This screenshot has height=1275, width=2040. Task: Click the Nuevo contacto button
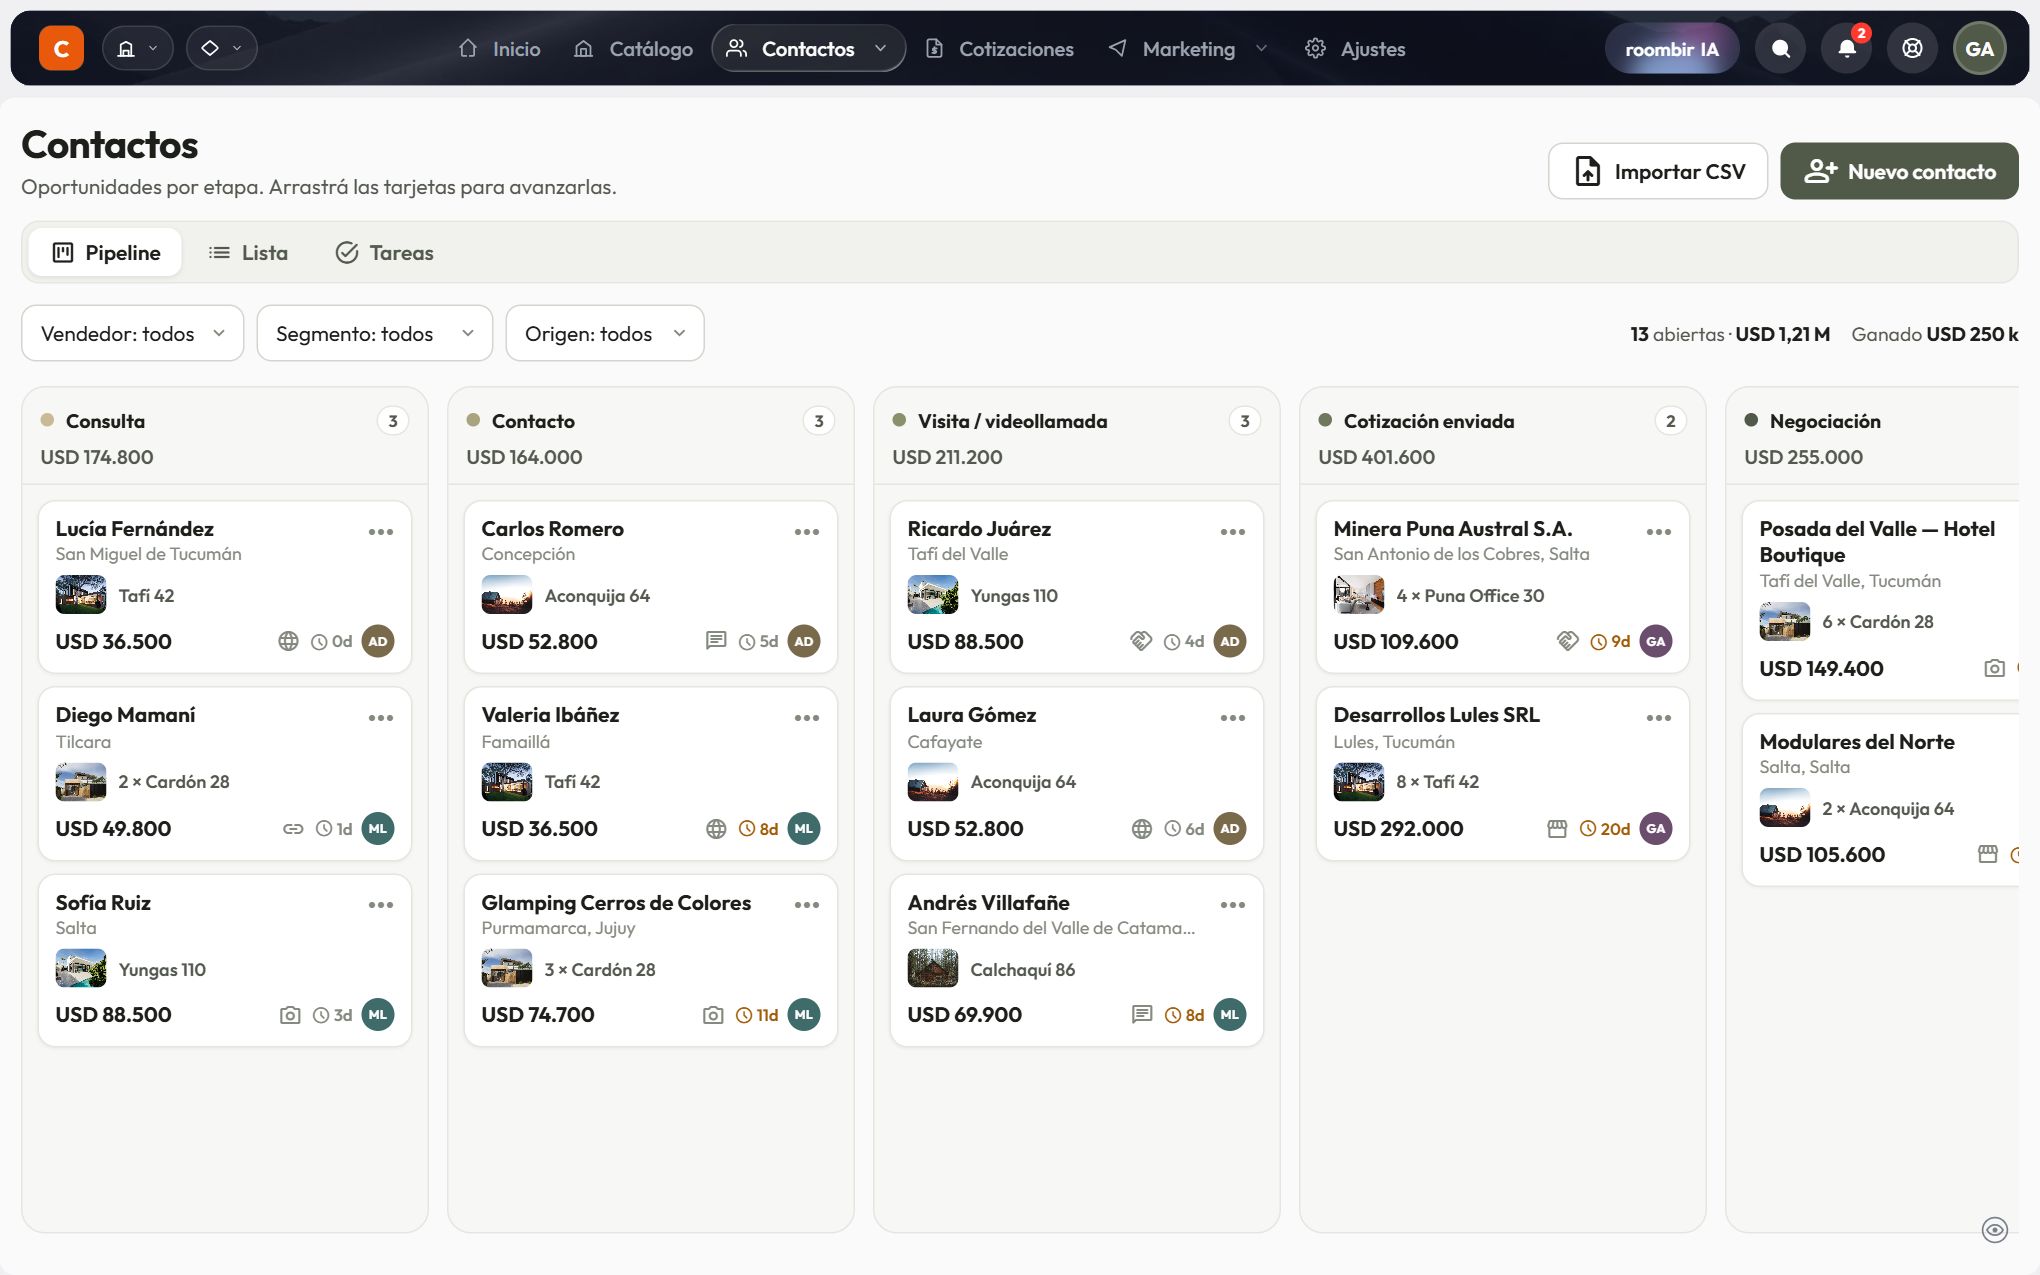tap(1899, 171)
